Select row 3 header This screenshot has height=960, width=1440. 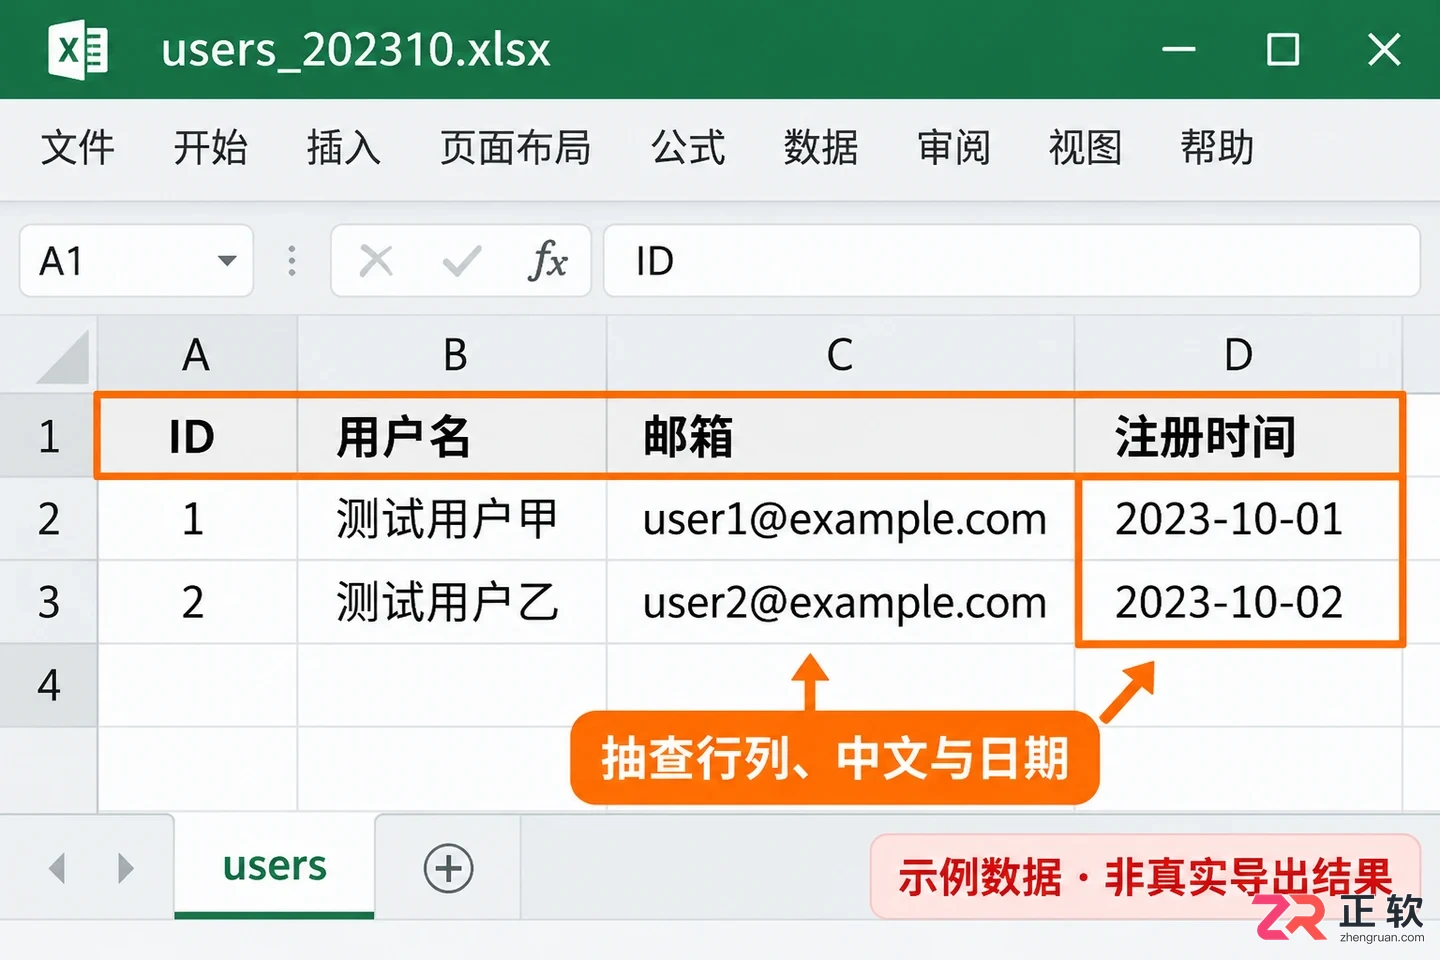pyautogui.click(x=48, y=602)
